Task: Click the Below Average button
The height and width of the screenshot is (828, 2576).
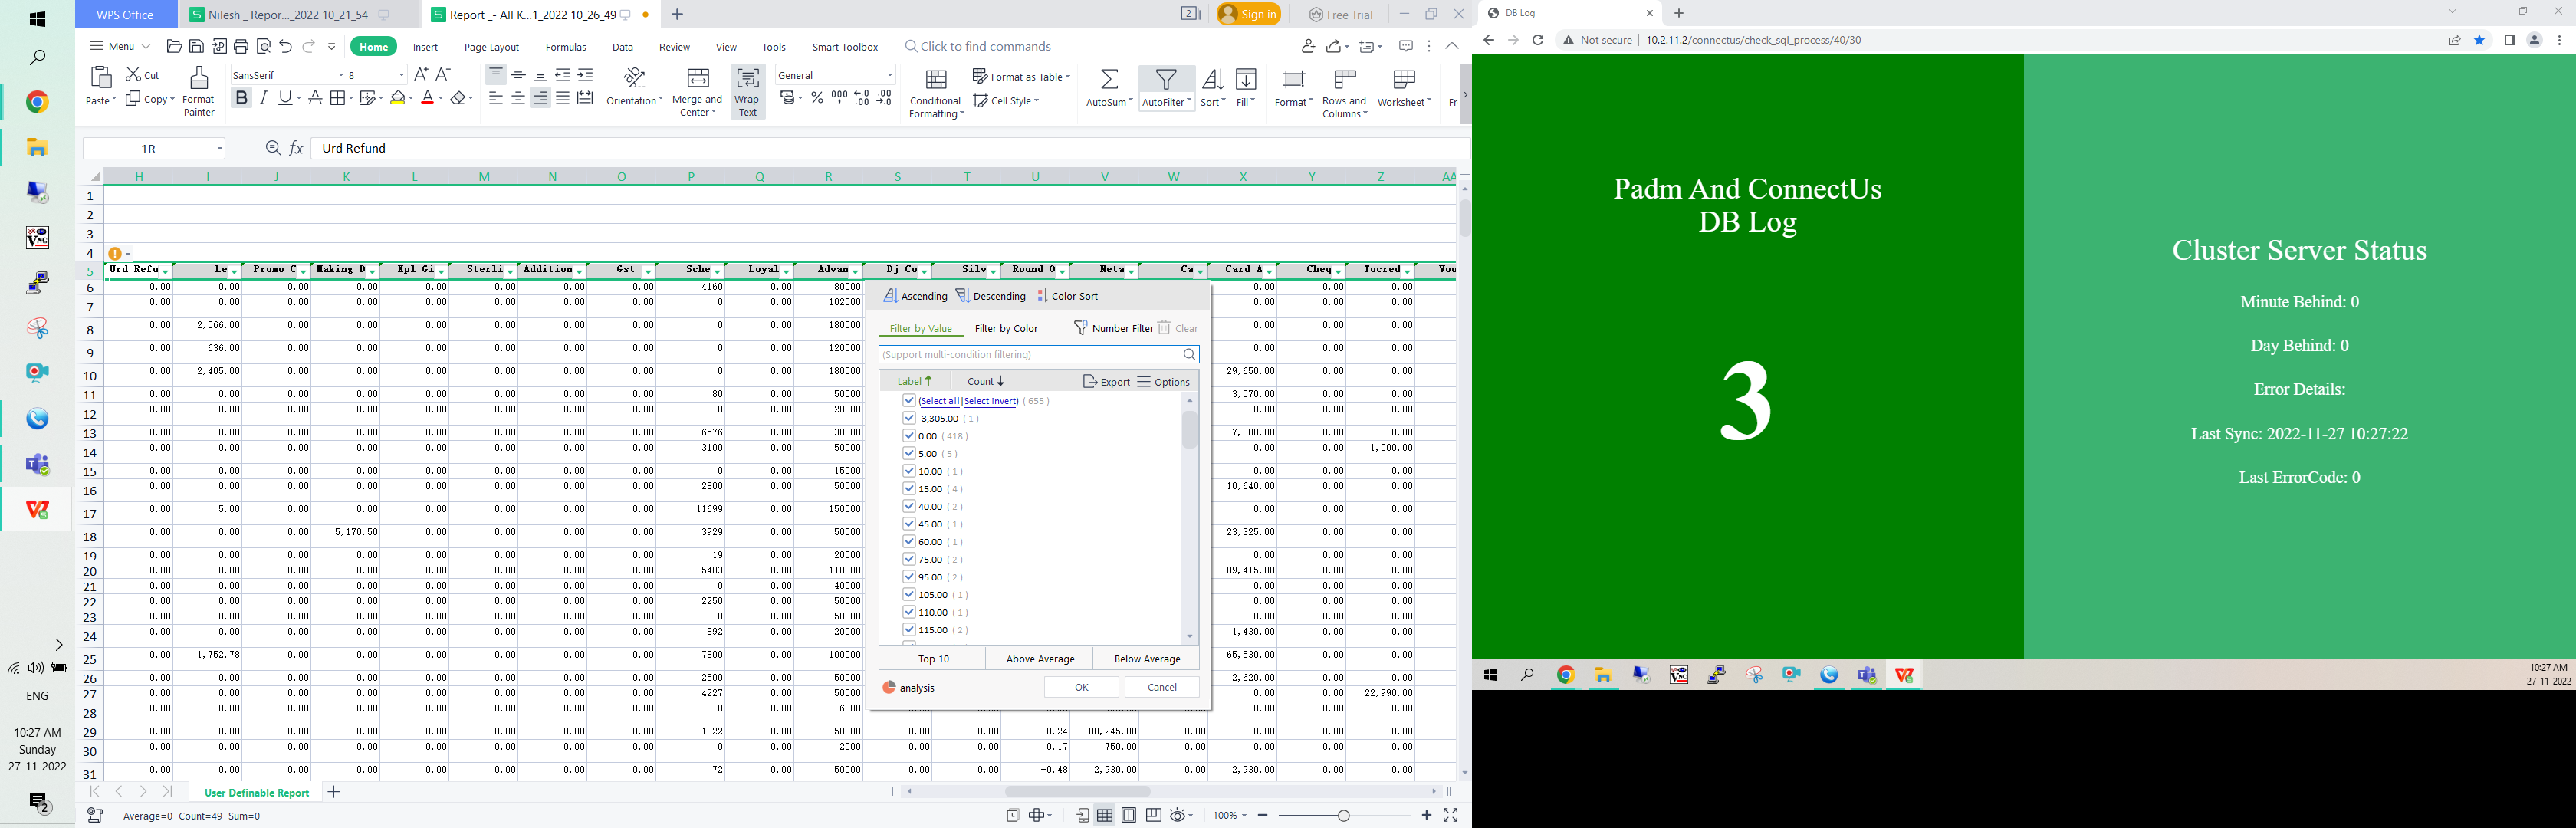Action: click(1147, 658)
